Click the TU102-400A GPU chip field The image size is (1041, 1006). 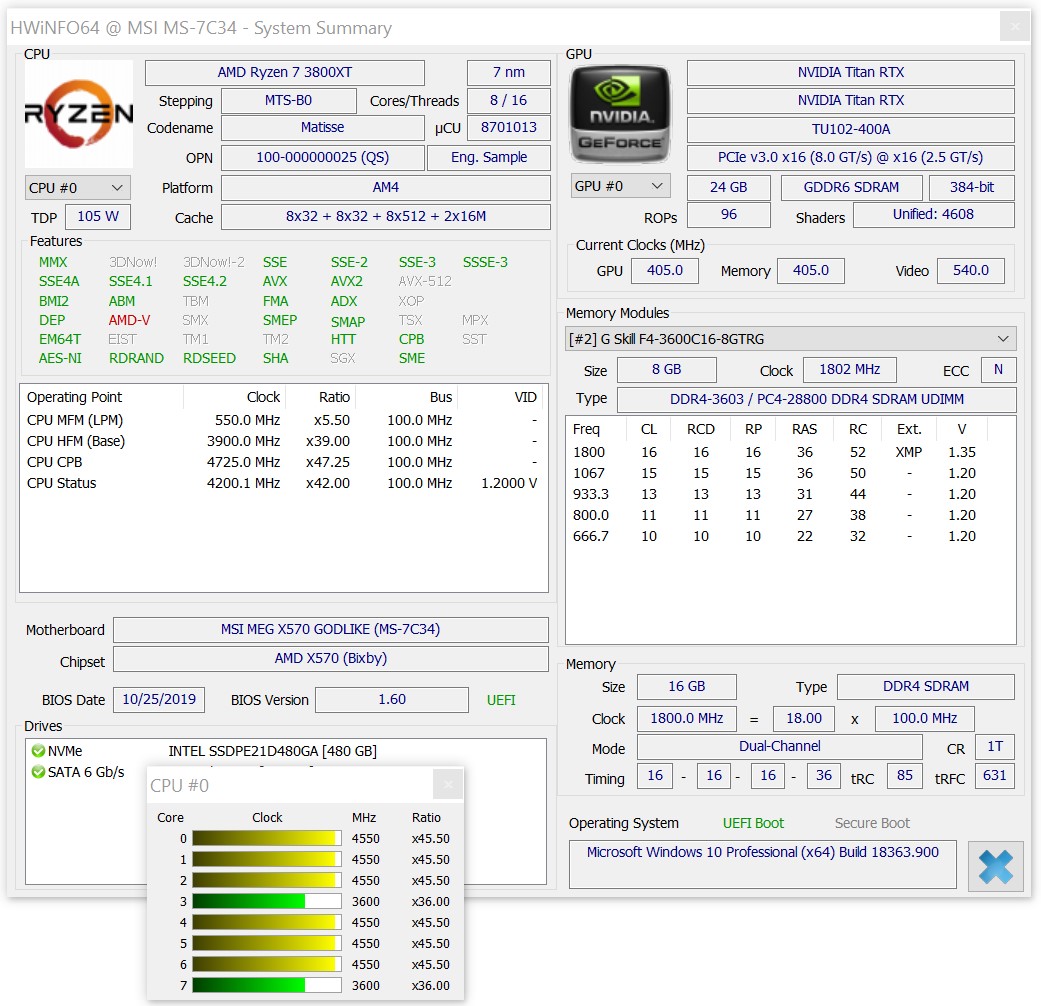click(850, 129)
